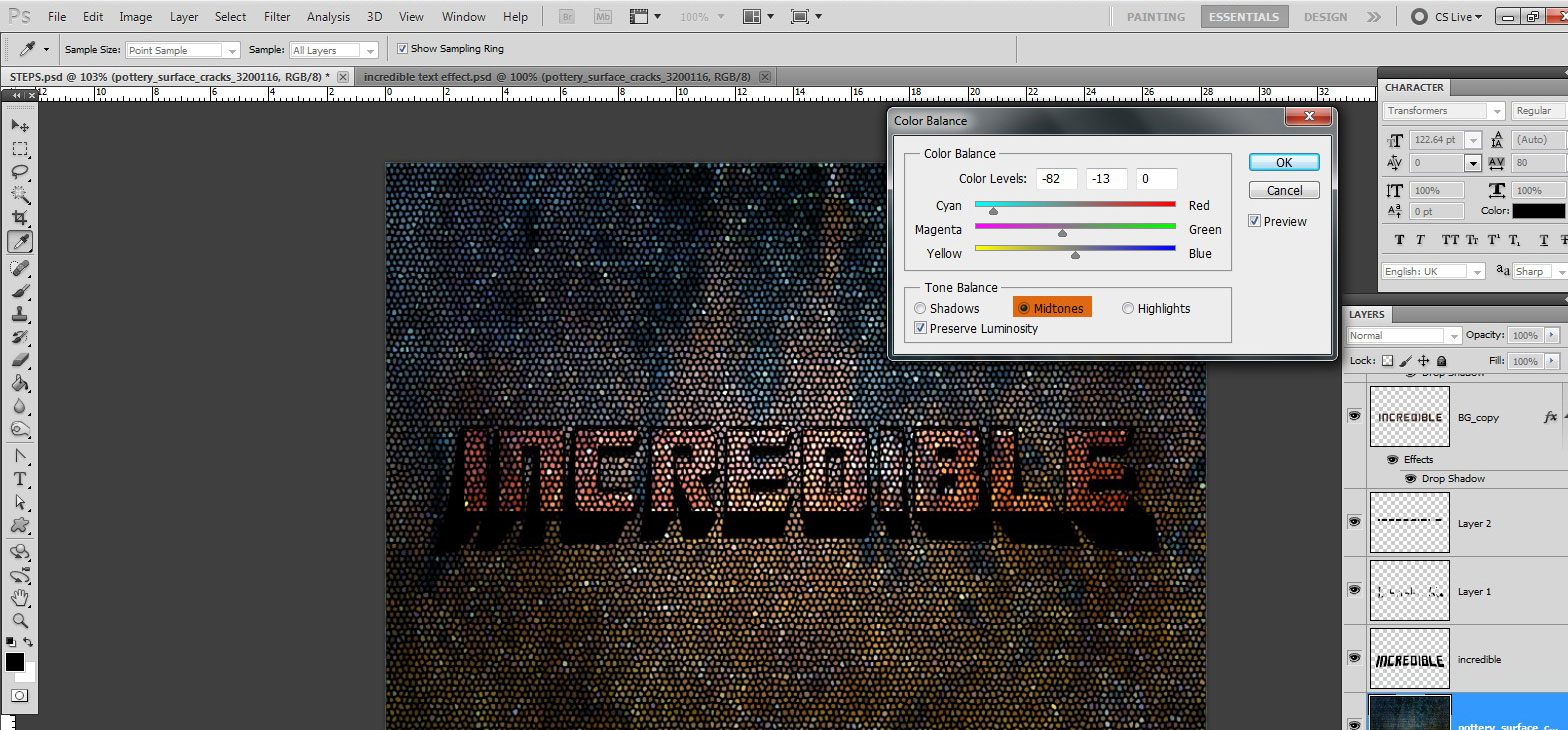Switch to incredible text effect.psd tab
Viewport: 1568px width, 730px height.
point(557,77)
